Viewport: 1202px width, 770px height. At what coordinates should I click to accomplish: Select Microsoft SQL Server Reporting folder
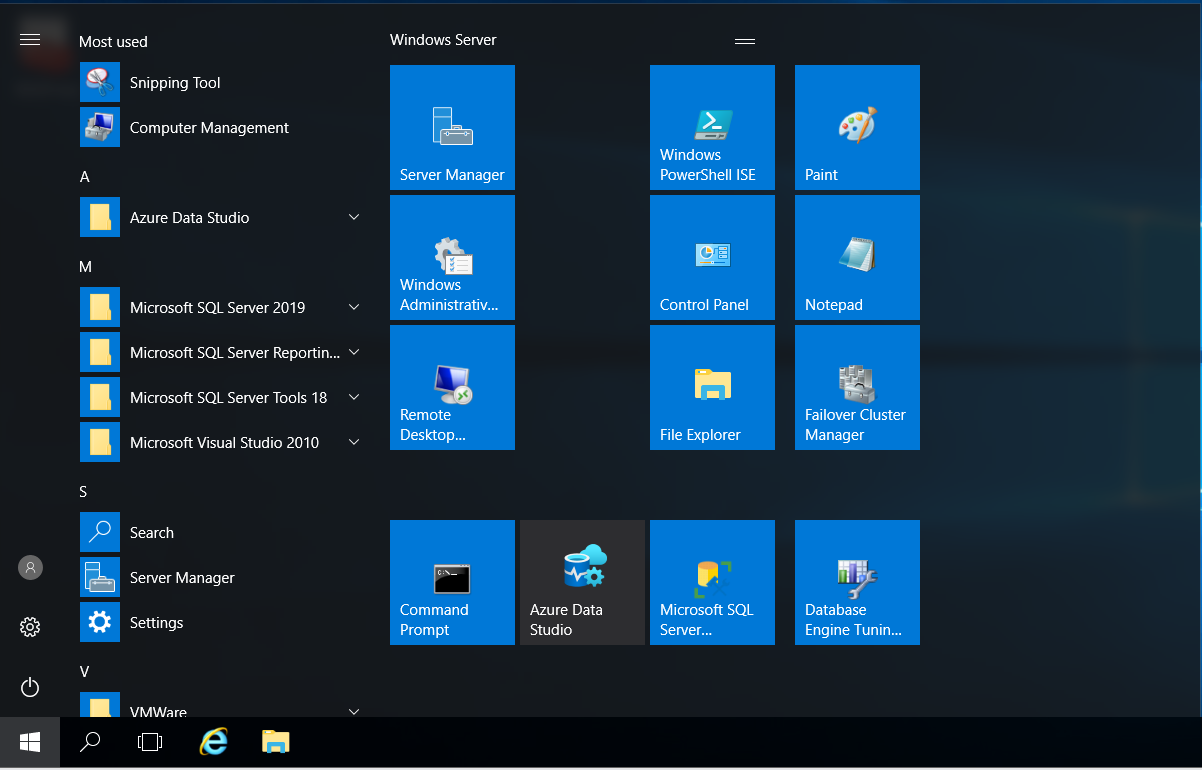(222, 353)
